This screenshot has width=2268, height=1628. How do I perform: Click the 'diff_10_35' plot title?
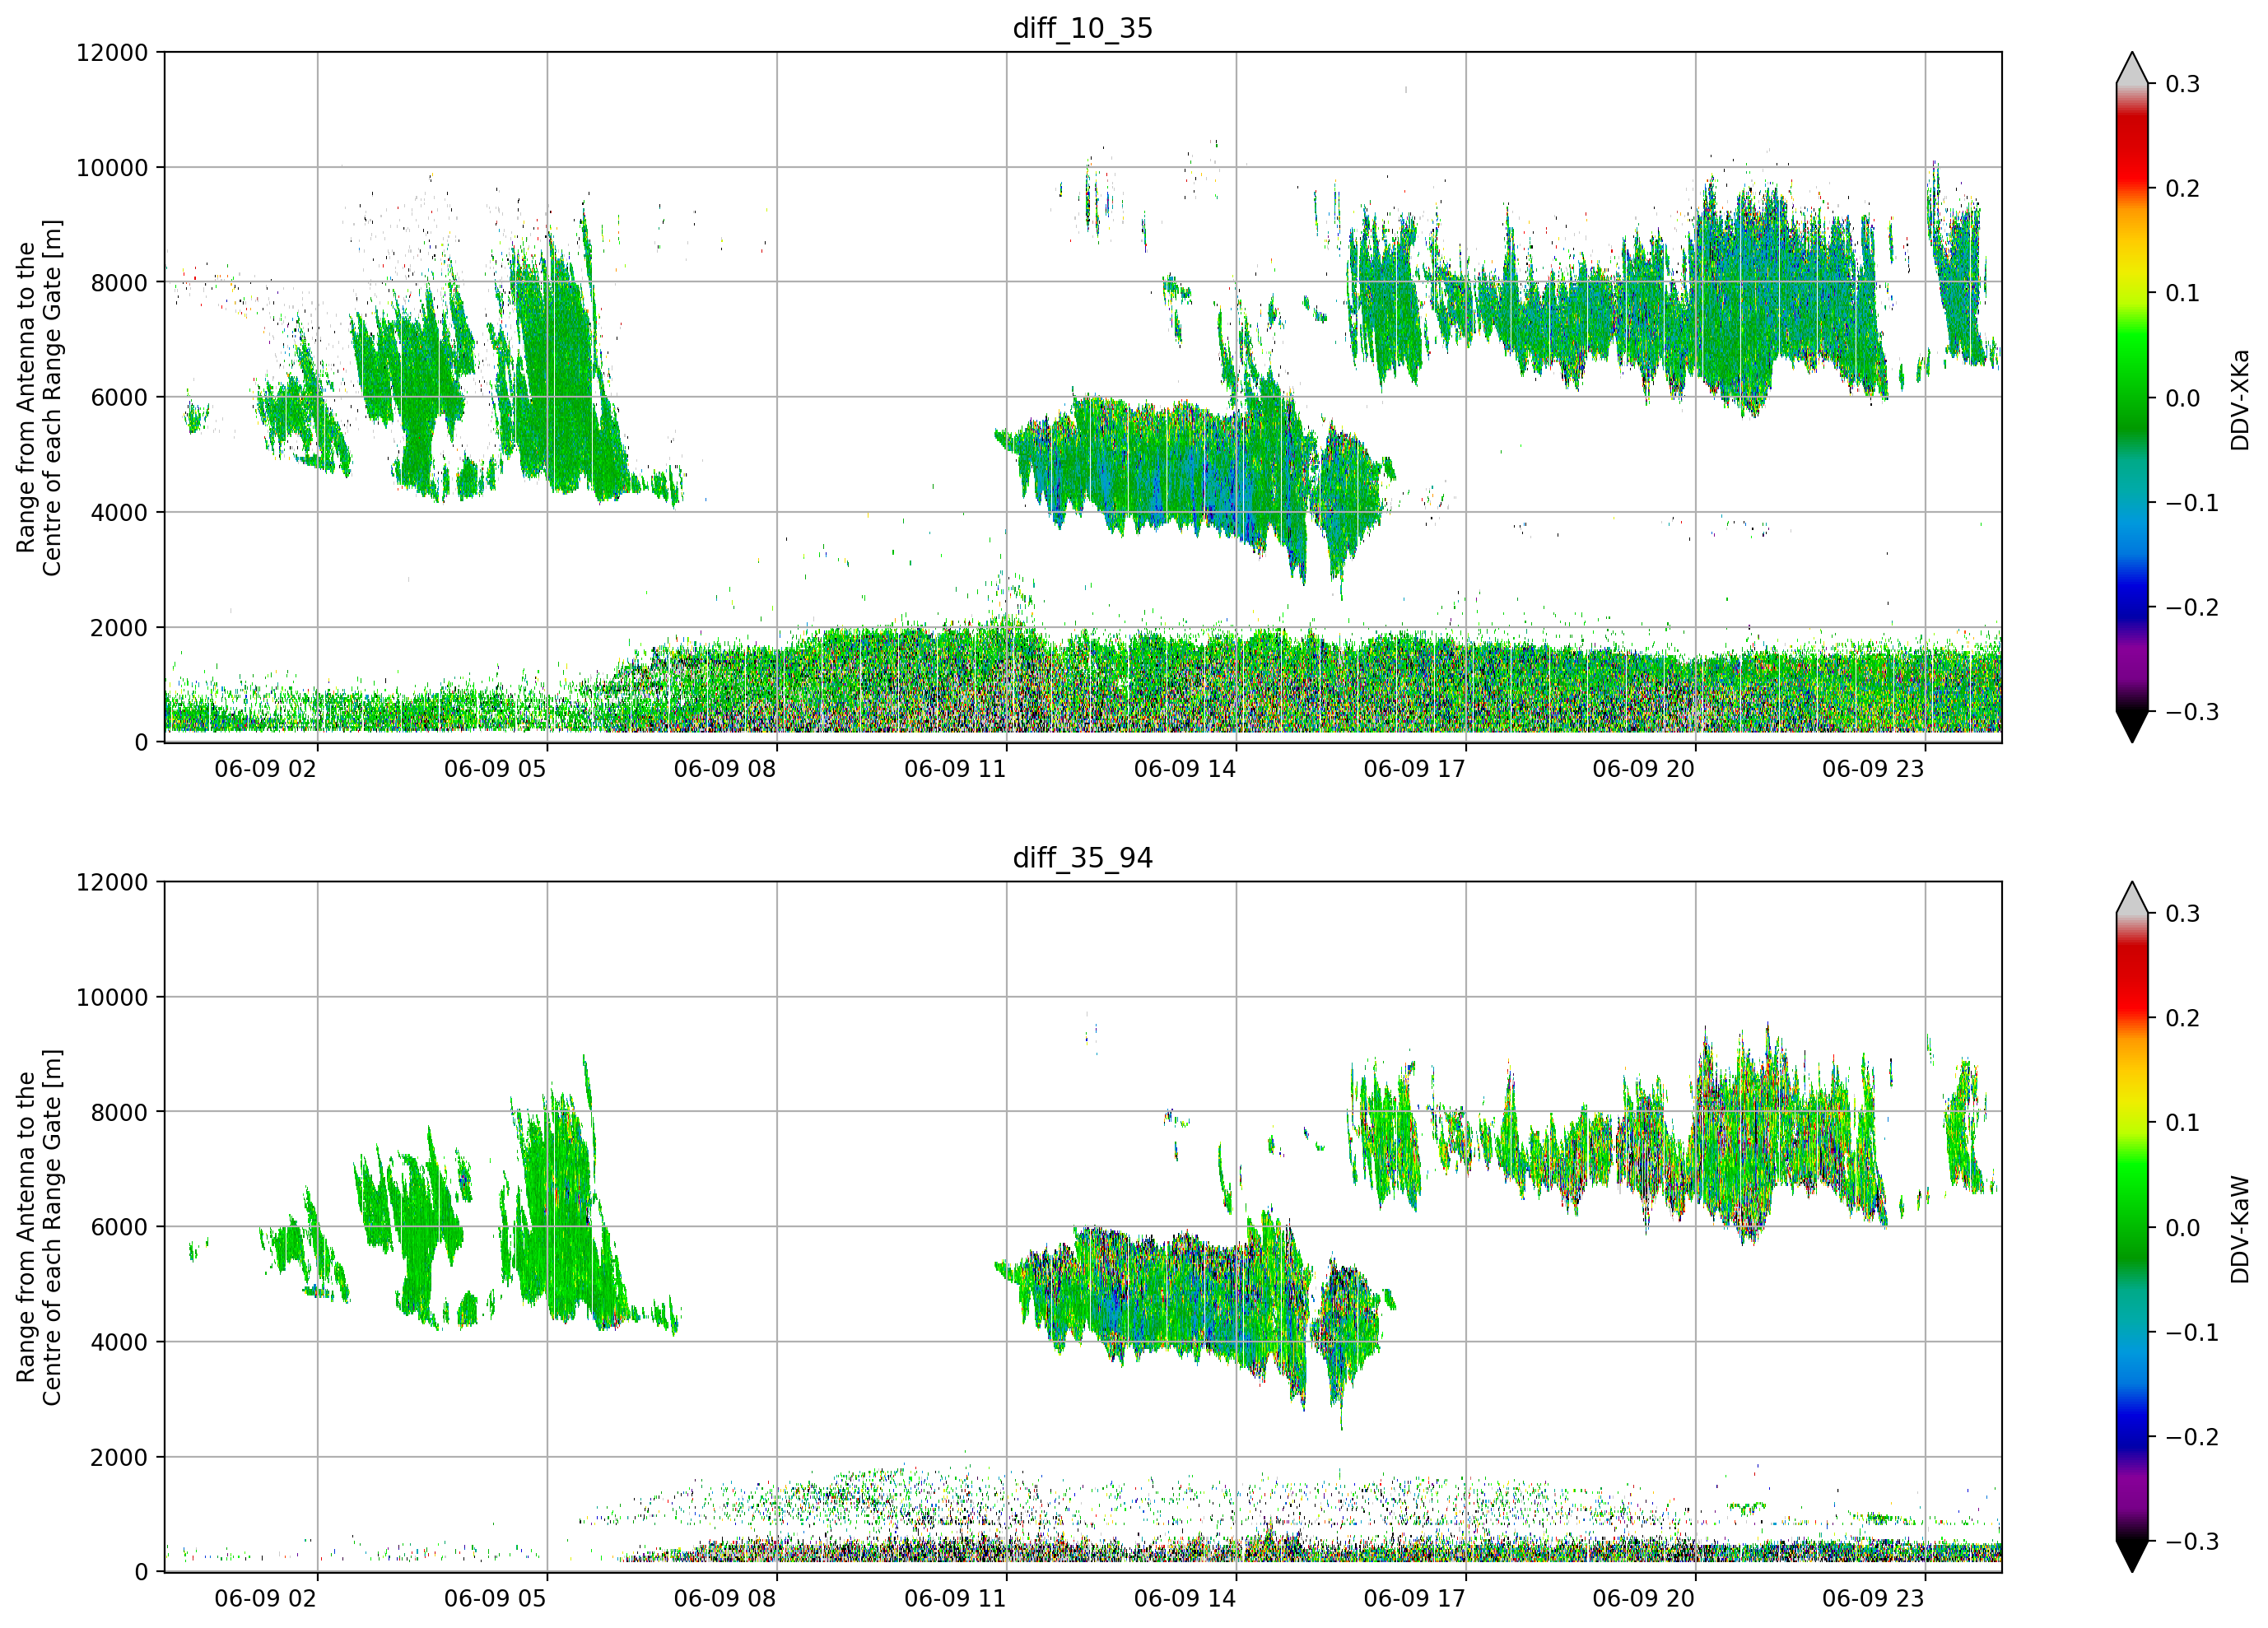1083,28
